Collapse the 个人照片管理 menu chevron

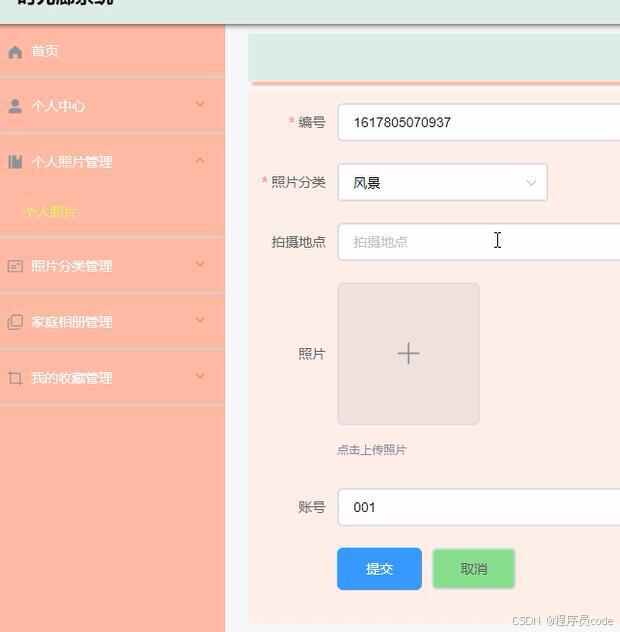(200, 161)
